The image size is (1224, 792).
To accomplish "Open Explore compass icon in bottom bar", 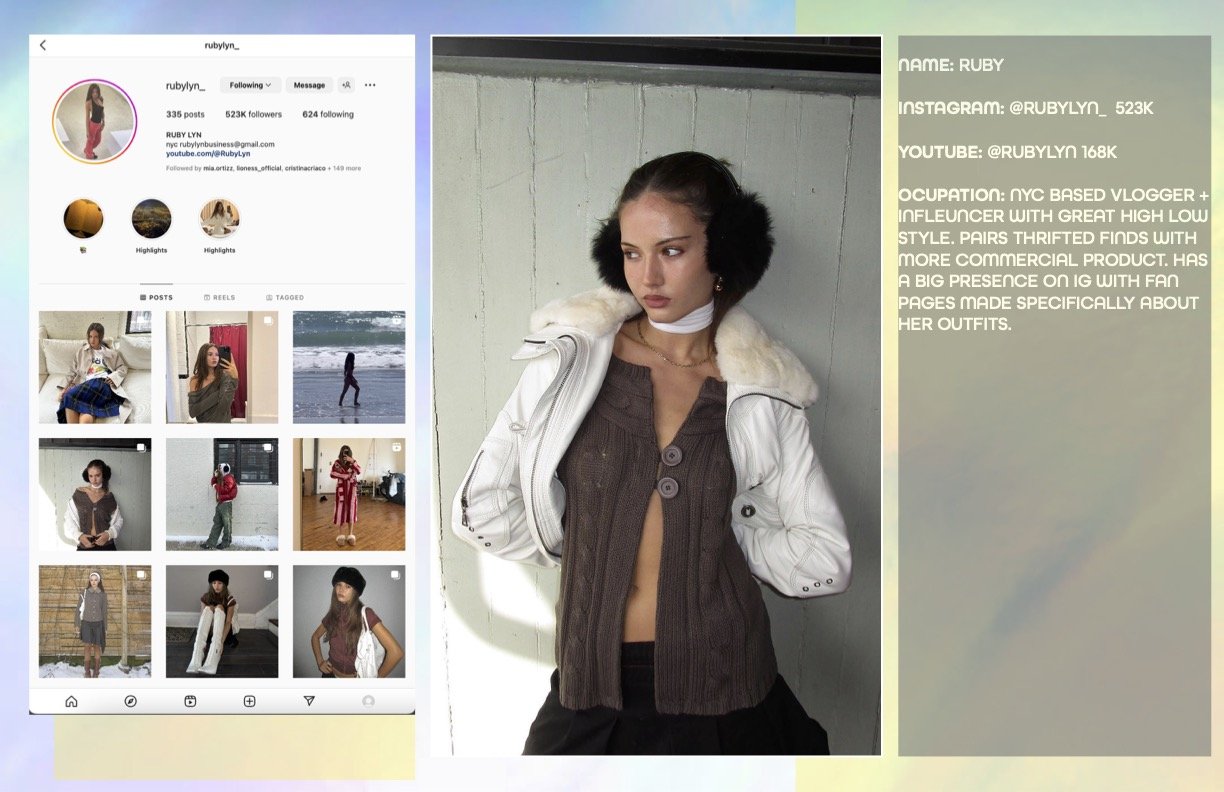I will coord(130,701).
